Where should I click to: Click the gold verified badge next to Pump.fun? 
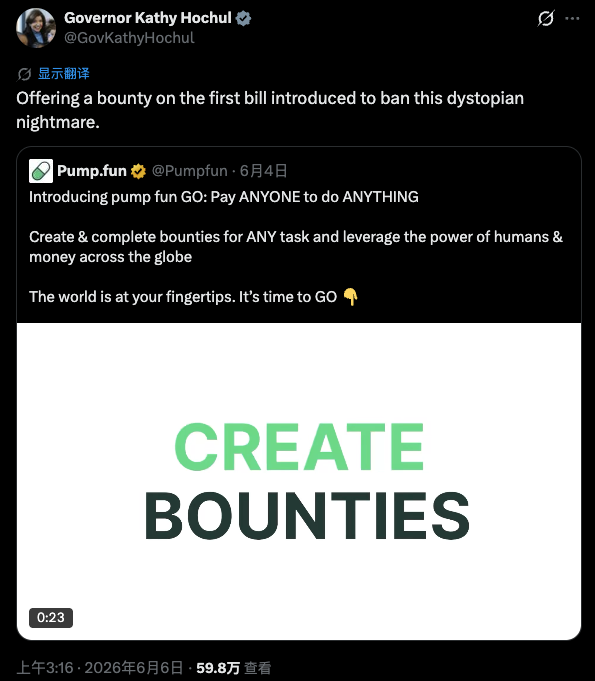[138, 171]
